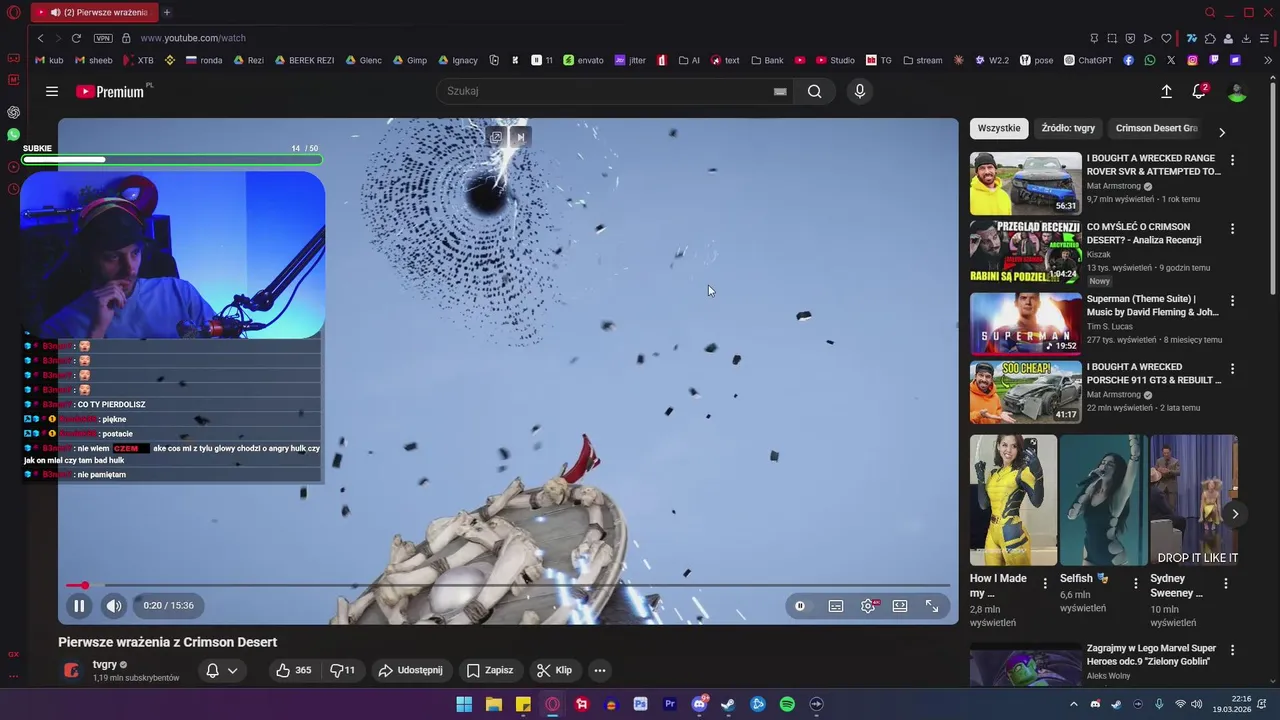This screenshot has width=1280, height=720.
Task: Open the on-screen keyboard in search box
Action: point(780,91)
